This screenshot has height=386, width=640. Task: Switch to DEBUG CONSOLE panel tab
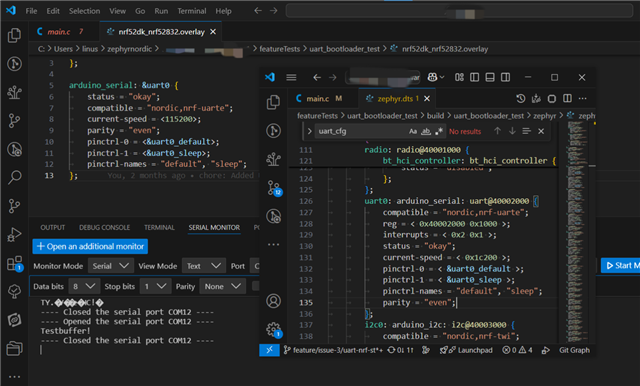[104, 227]
